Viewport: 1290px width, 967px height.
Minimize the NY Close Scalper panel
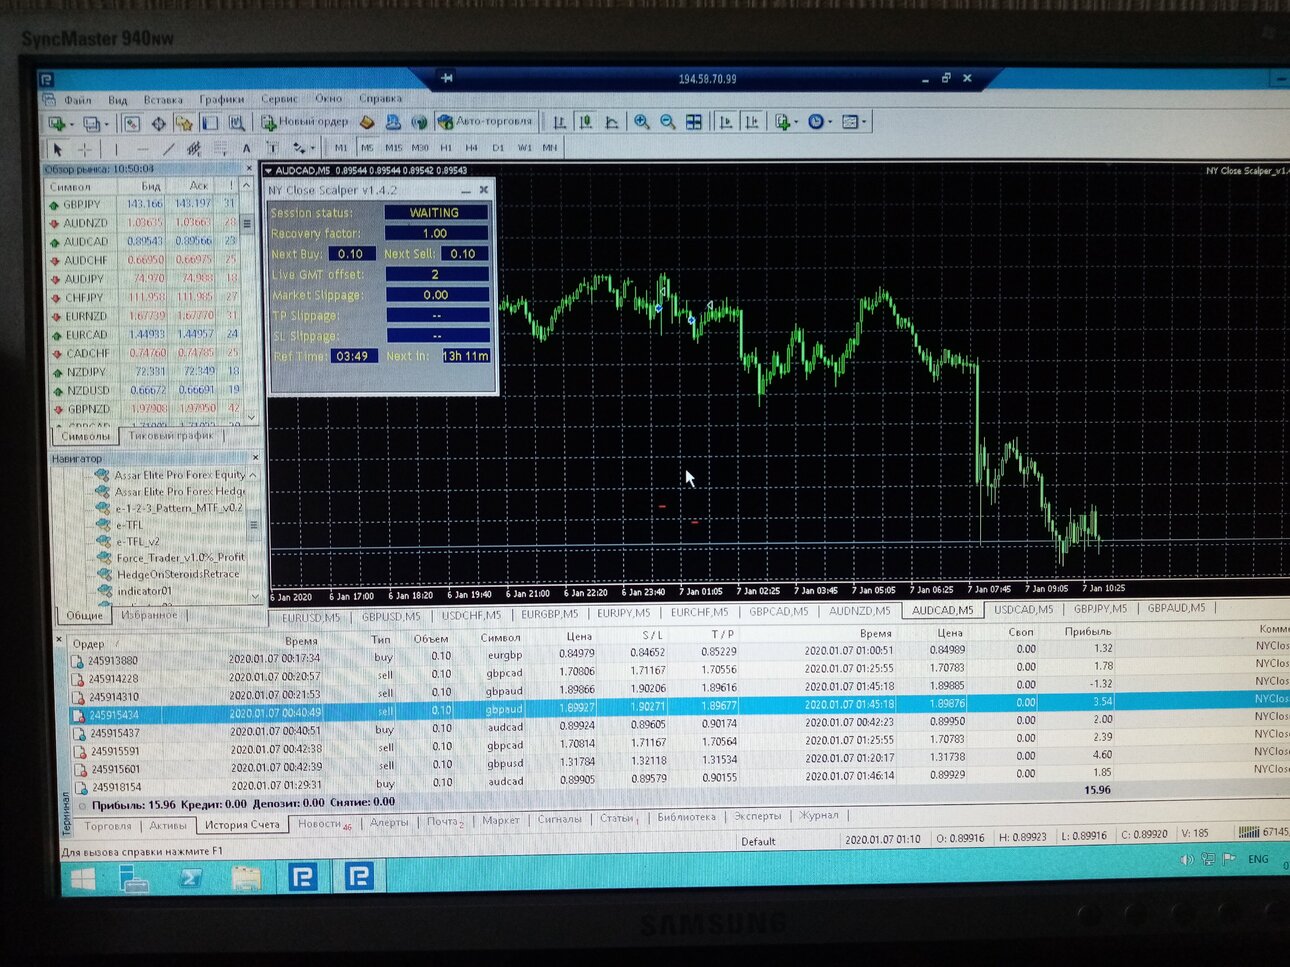[x=465, y=190]
